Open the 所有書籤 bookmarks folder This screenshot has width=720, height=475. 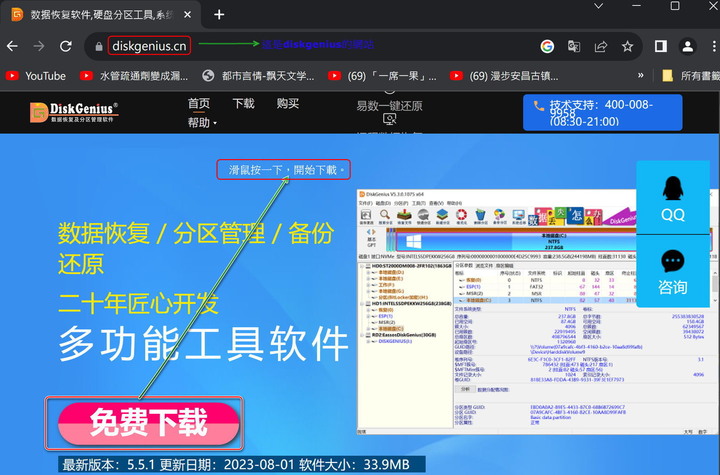pyautogui.click(x=691, y=76)
